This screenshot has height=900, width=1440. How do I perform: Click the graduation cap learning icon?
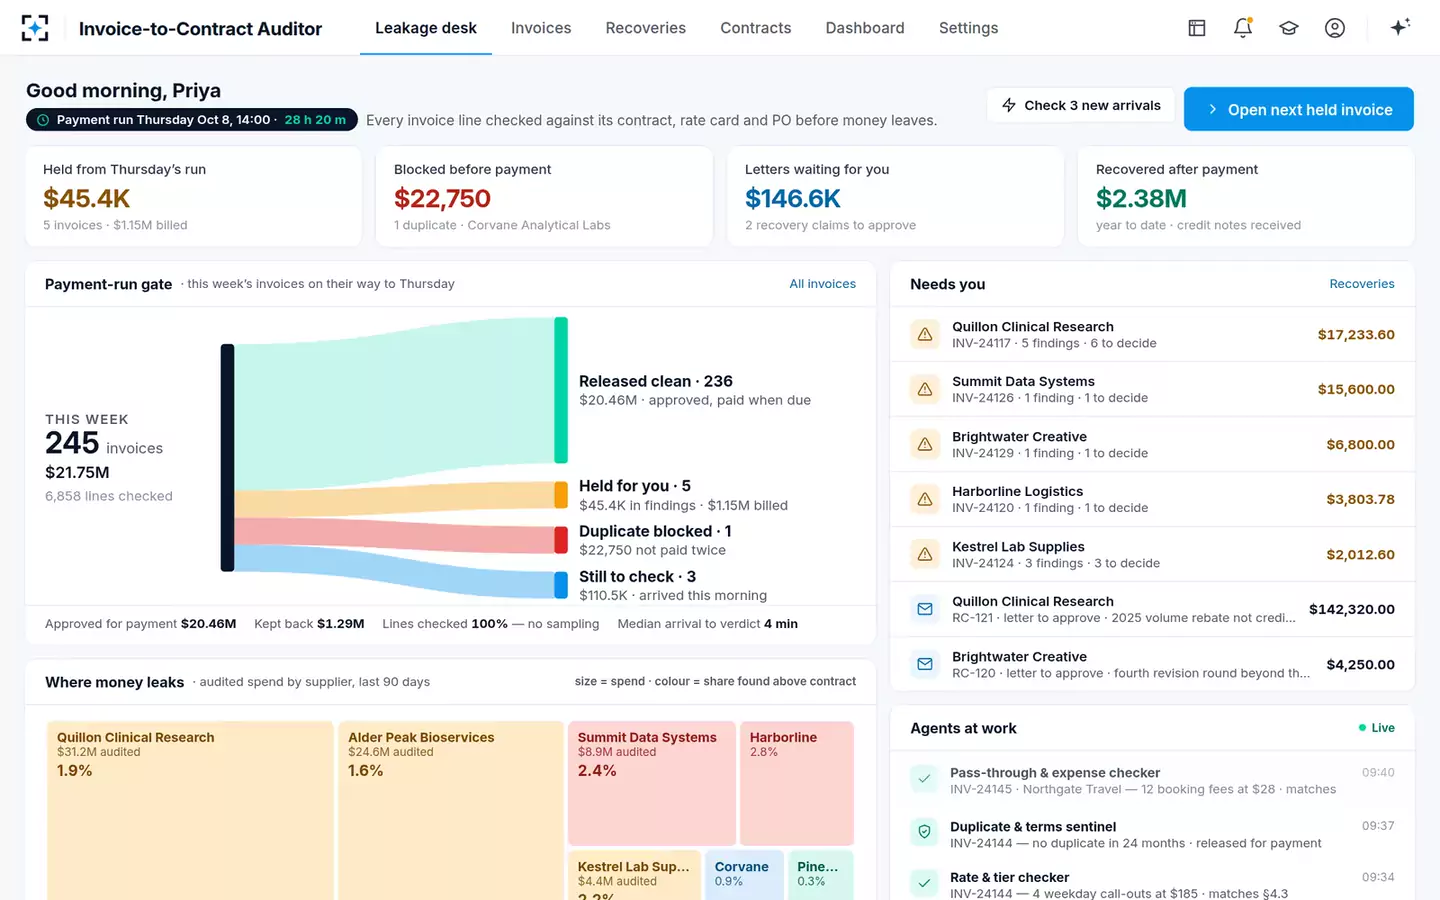1289,28
